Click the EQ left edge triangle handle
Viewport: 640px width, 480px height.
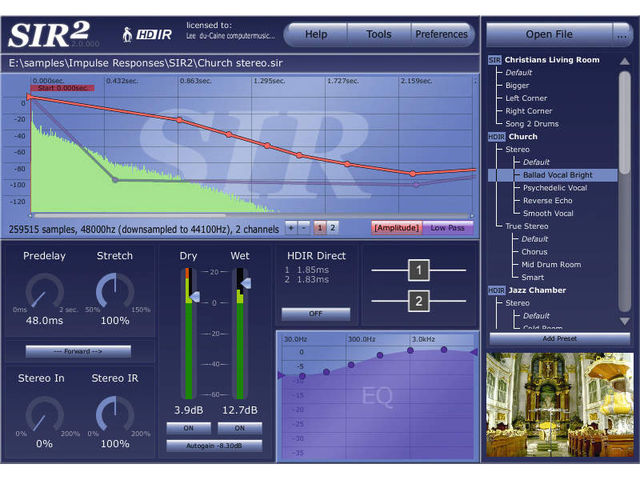(x=281, y=375)
